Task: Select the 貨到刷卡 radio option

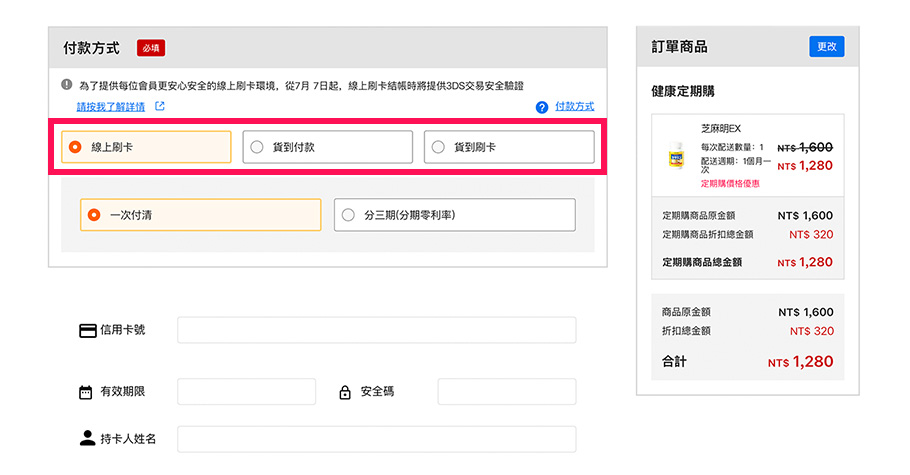Action: point(509,147)
